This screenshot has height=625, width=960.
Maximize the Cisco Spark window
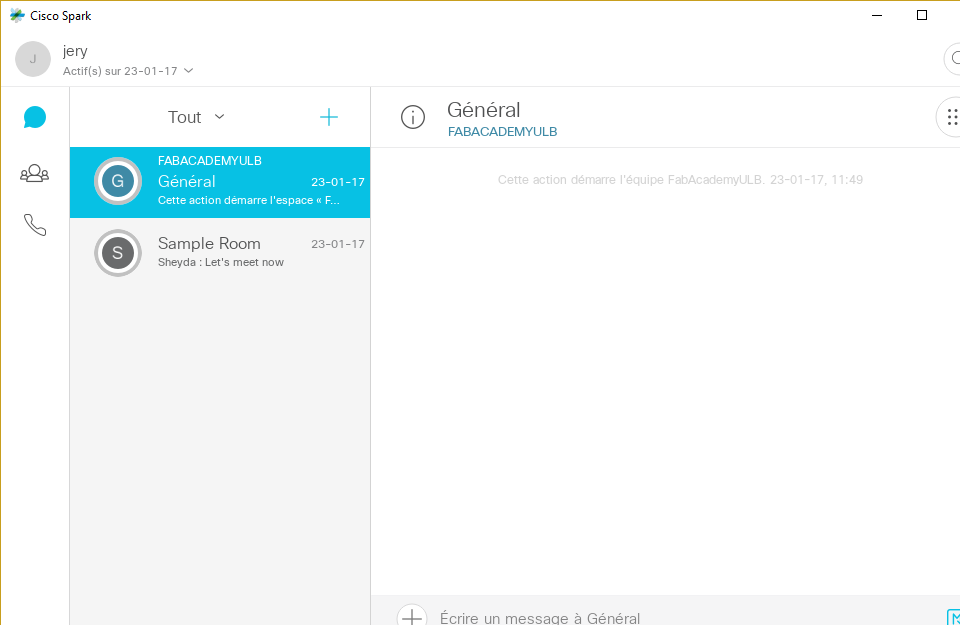(921, 15)
